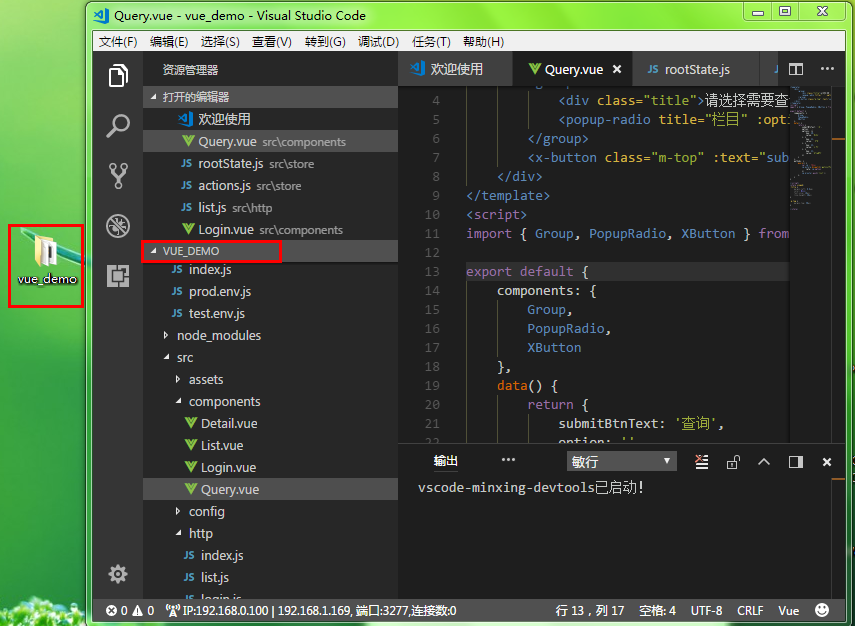Open the Manage gear settings icon

(x=118, y=574)
